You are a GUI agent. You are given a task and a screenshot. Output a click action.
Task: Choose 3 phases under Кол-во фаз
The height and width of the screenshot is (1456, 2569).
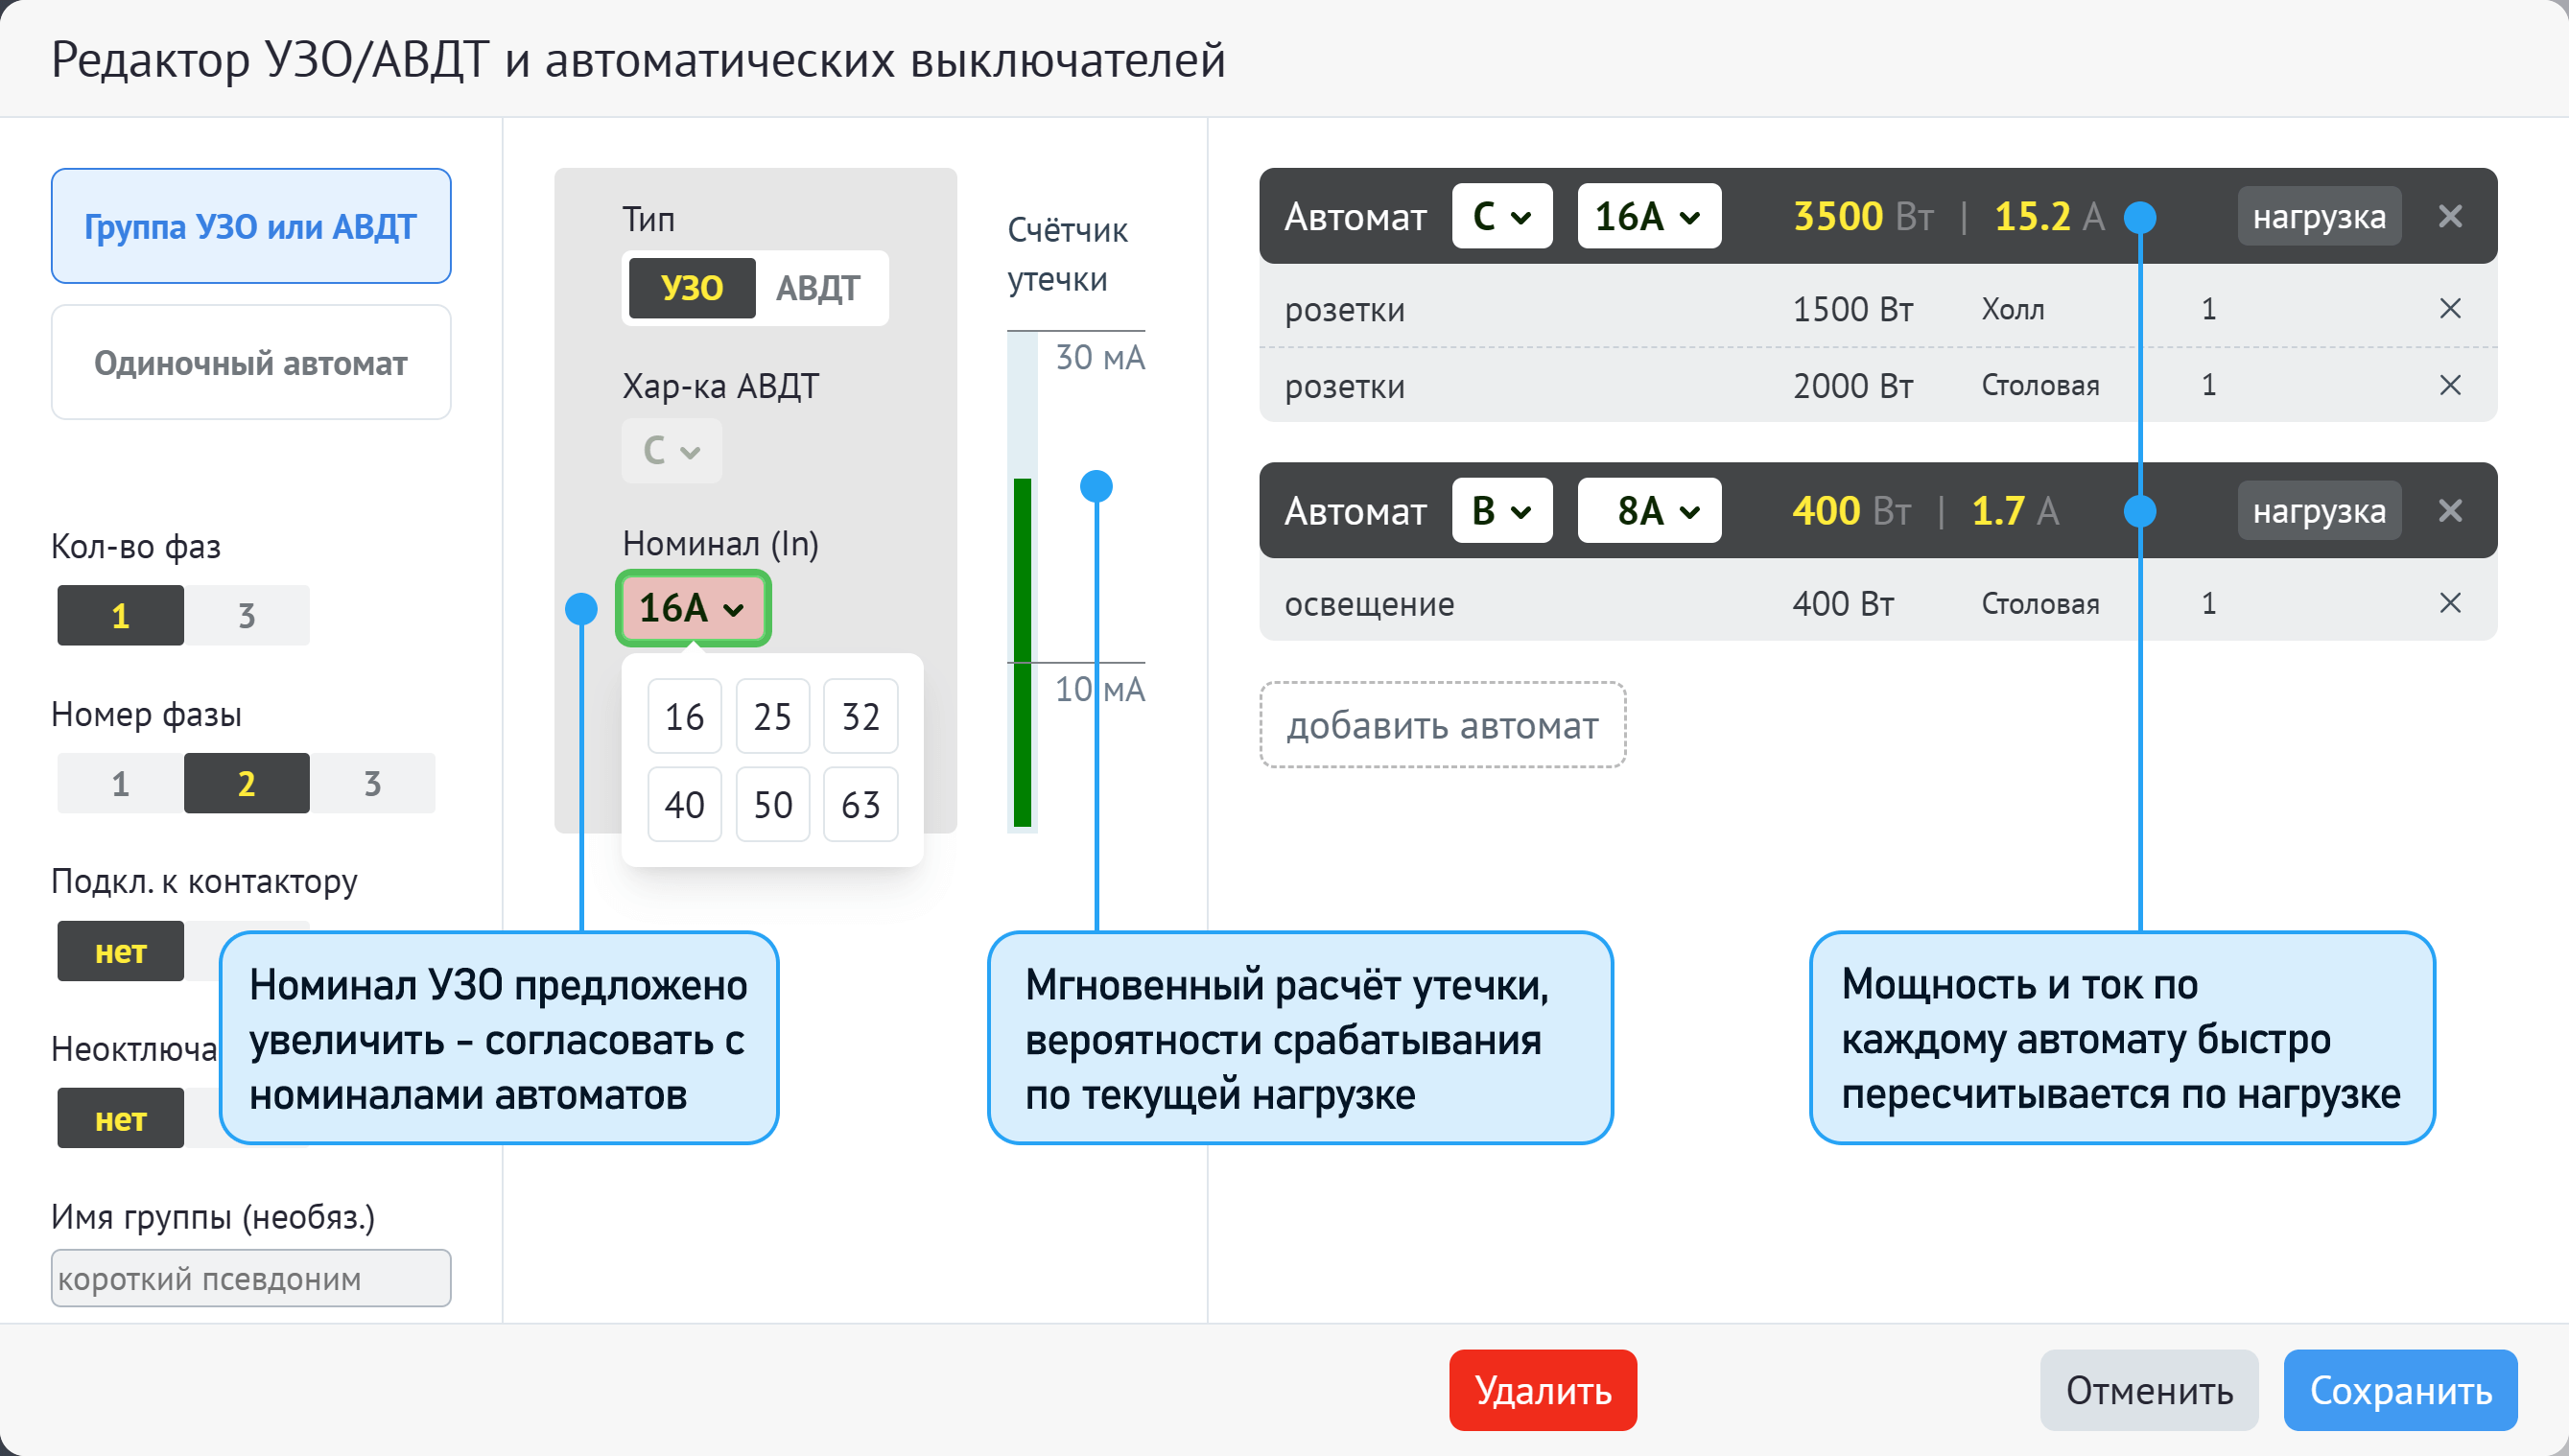pos(247,615)
